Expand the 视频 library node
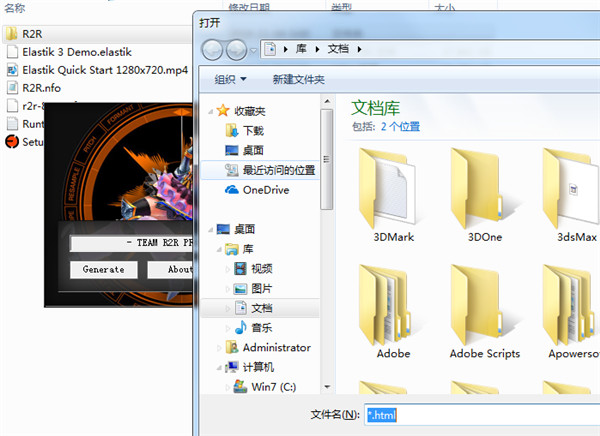 pyautogui.click(x=228, y=269)
